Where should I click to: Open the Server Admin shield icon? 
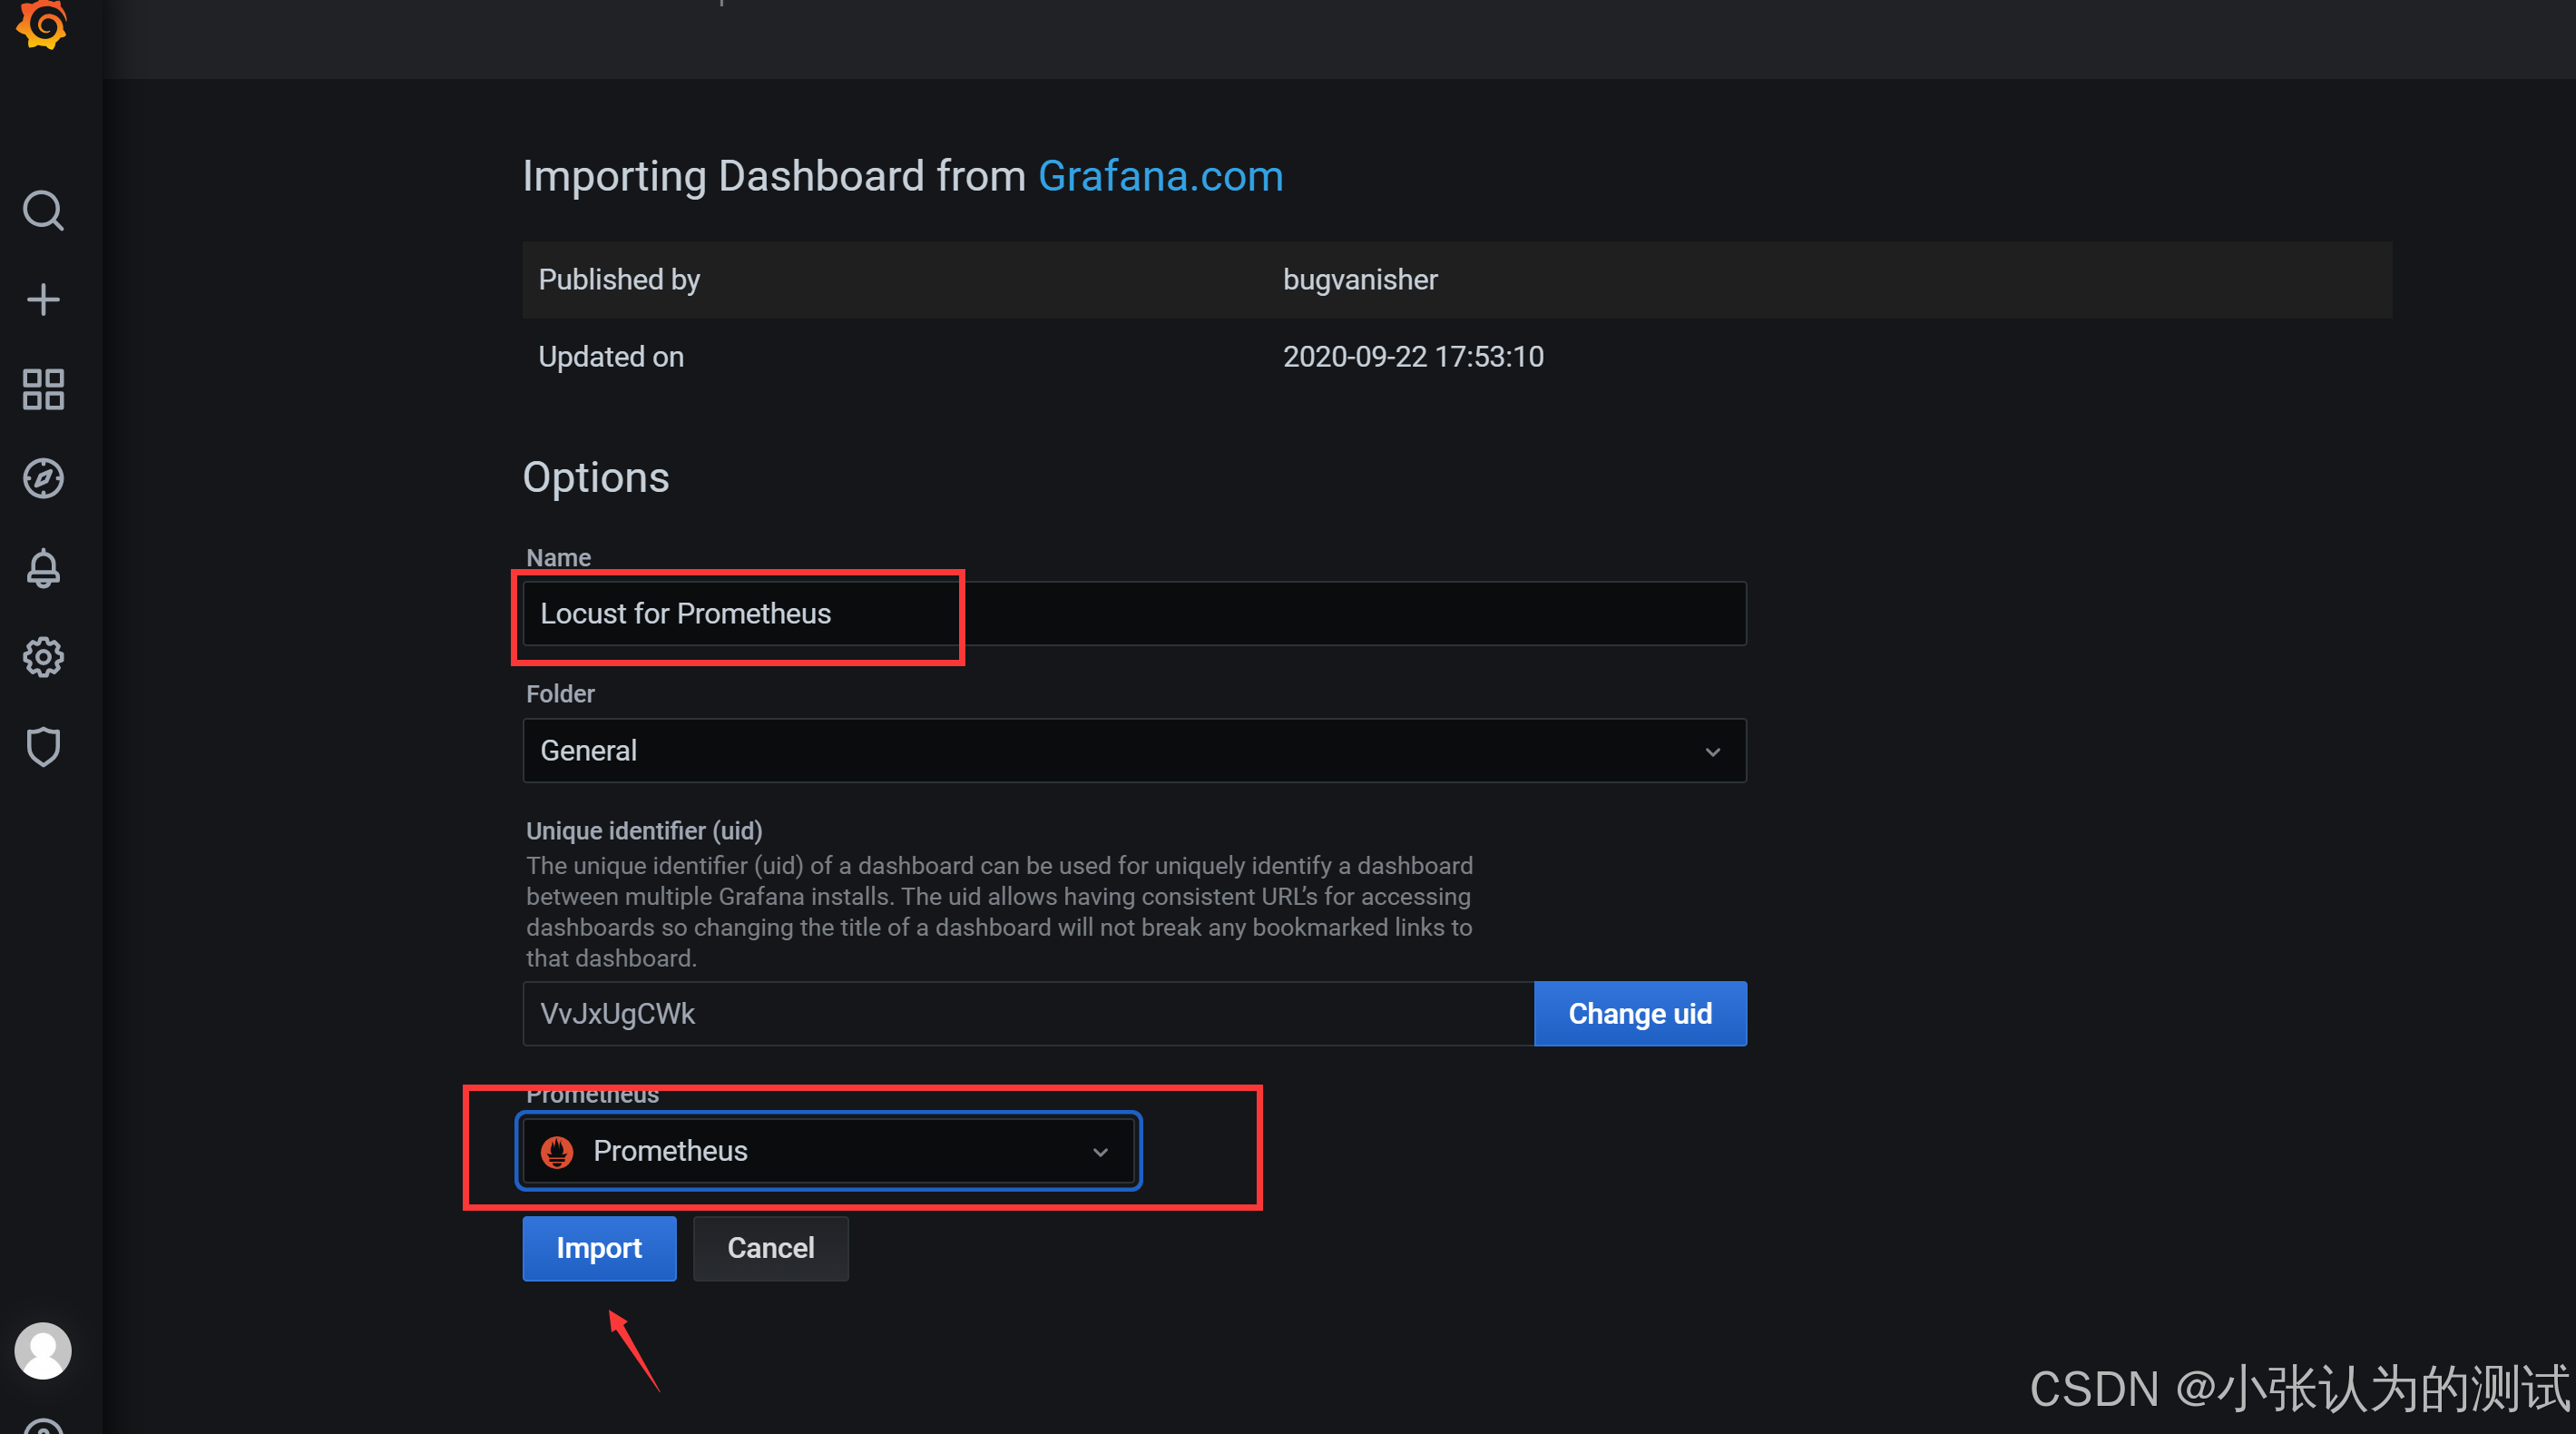[43, 746]
